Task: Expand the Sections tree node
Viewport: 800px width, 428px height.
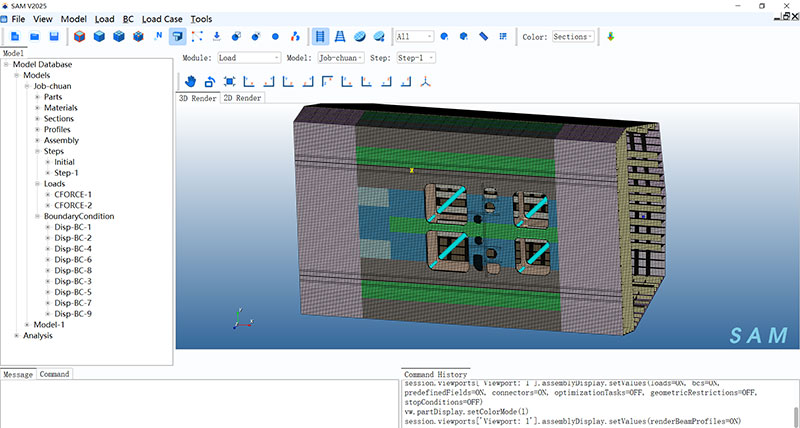Action: pyautogui.click(x=37, y=118)
